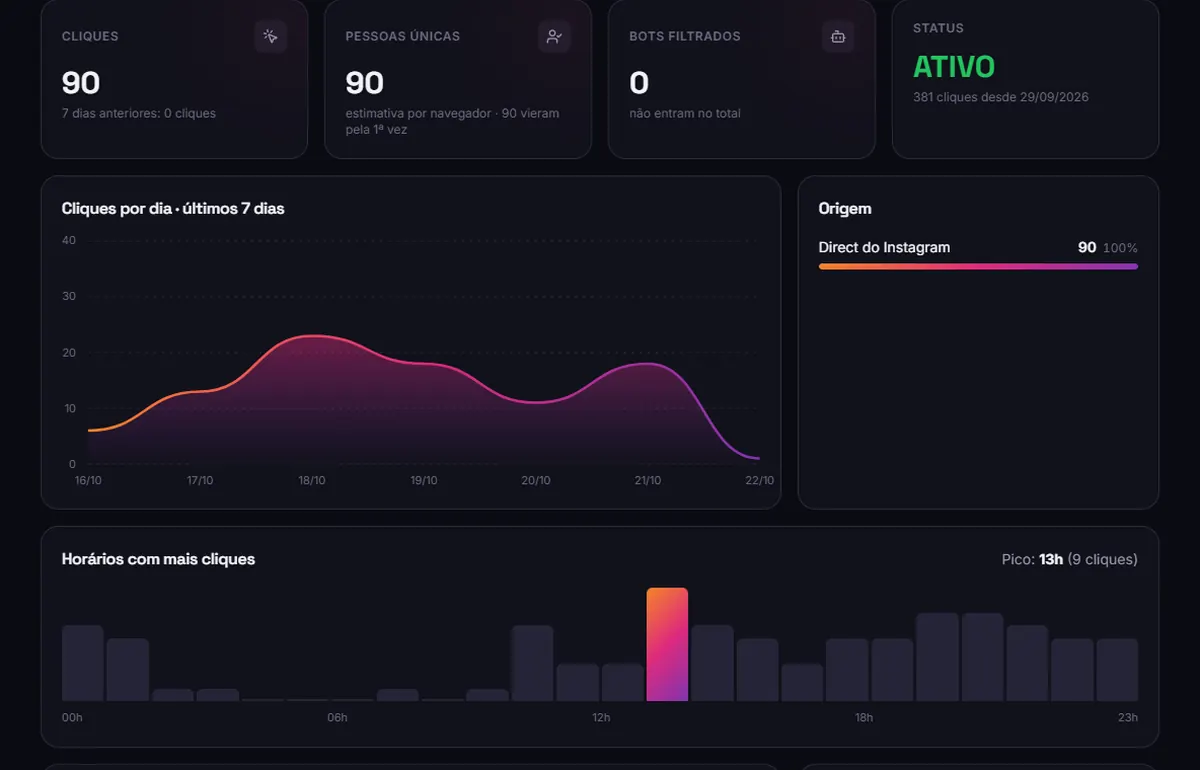Screen dimensions: 1200x770
Task: Click the CLIQUES card label
Action: [x=90, y=36]
